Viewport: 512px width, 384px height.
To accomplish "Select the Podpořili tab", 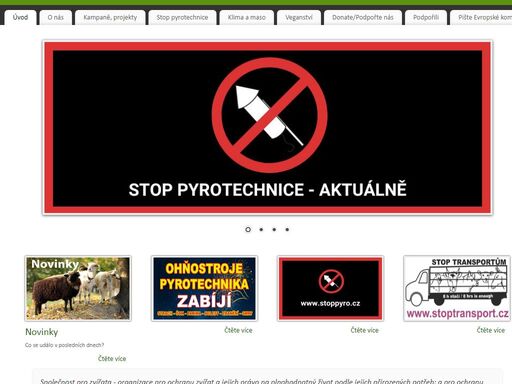I will click(x=426, y=17).
